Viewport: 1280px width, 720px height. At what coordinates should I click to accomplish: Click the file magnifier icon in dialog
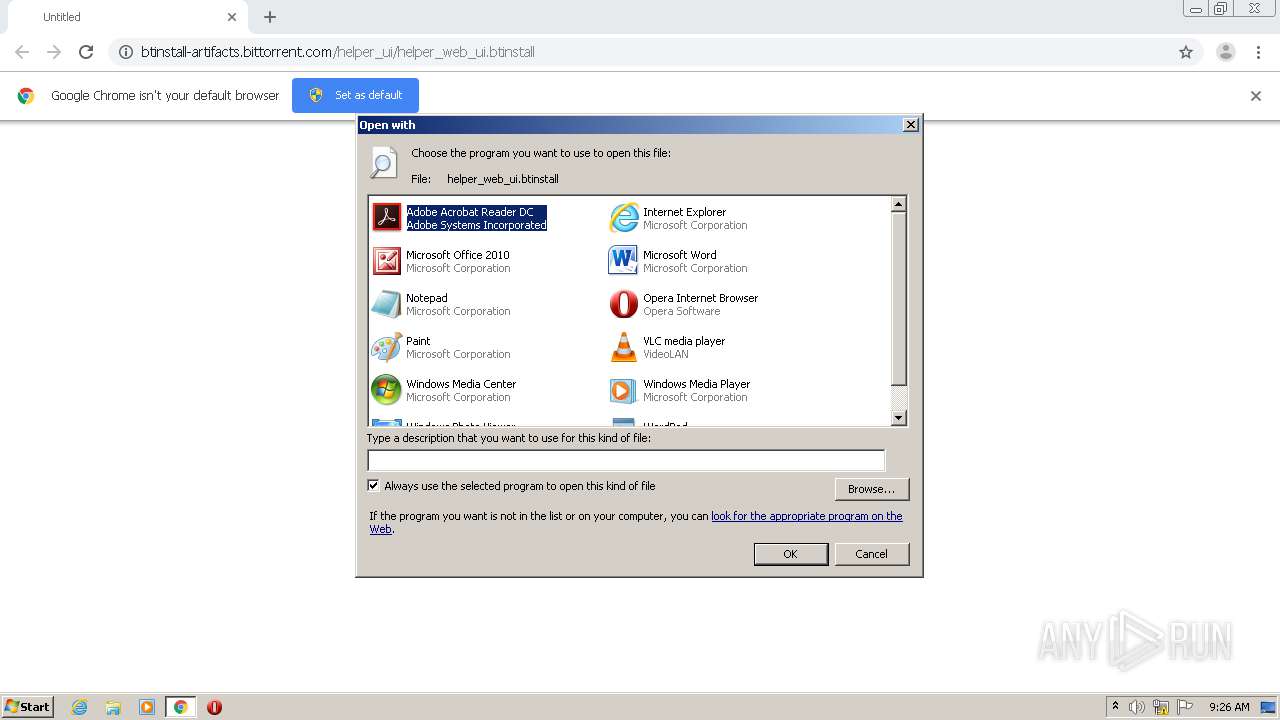(383, 162)
